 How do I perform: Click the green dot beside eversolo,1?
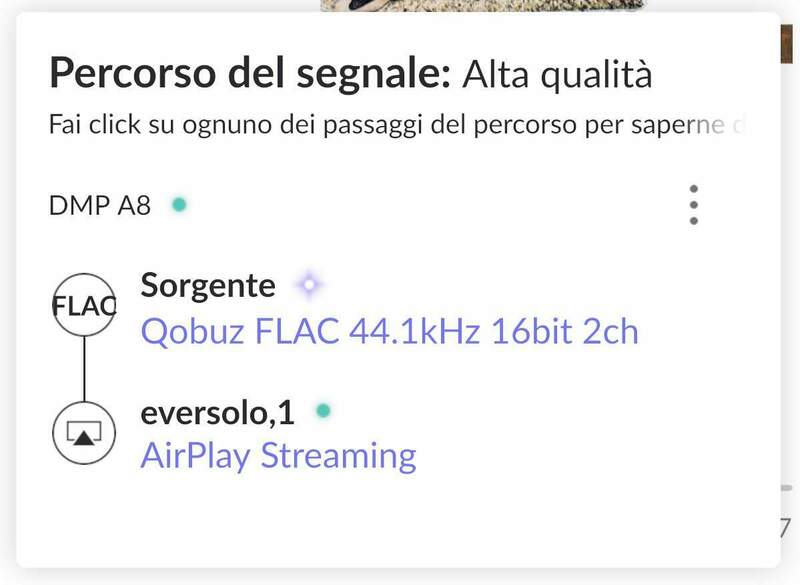point(322,410)
